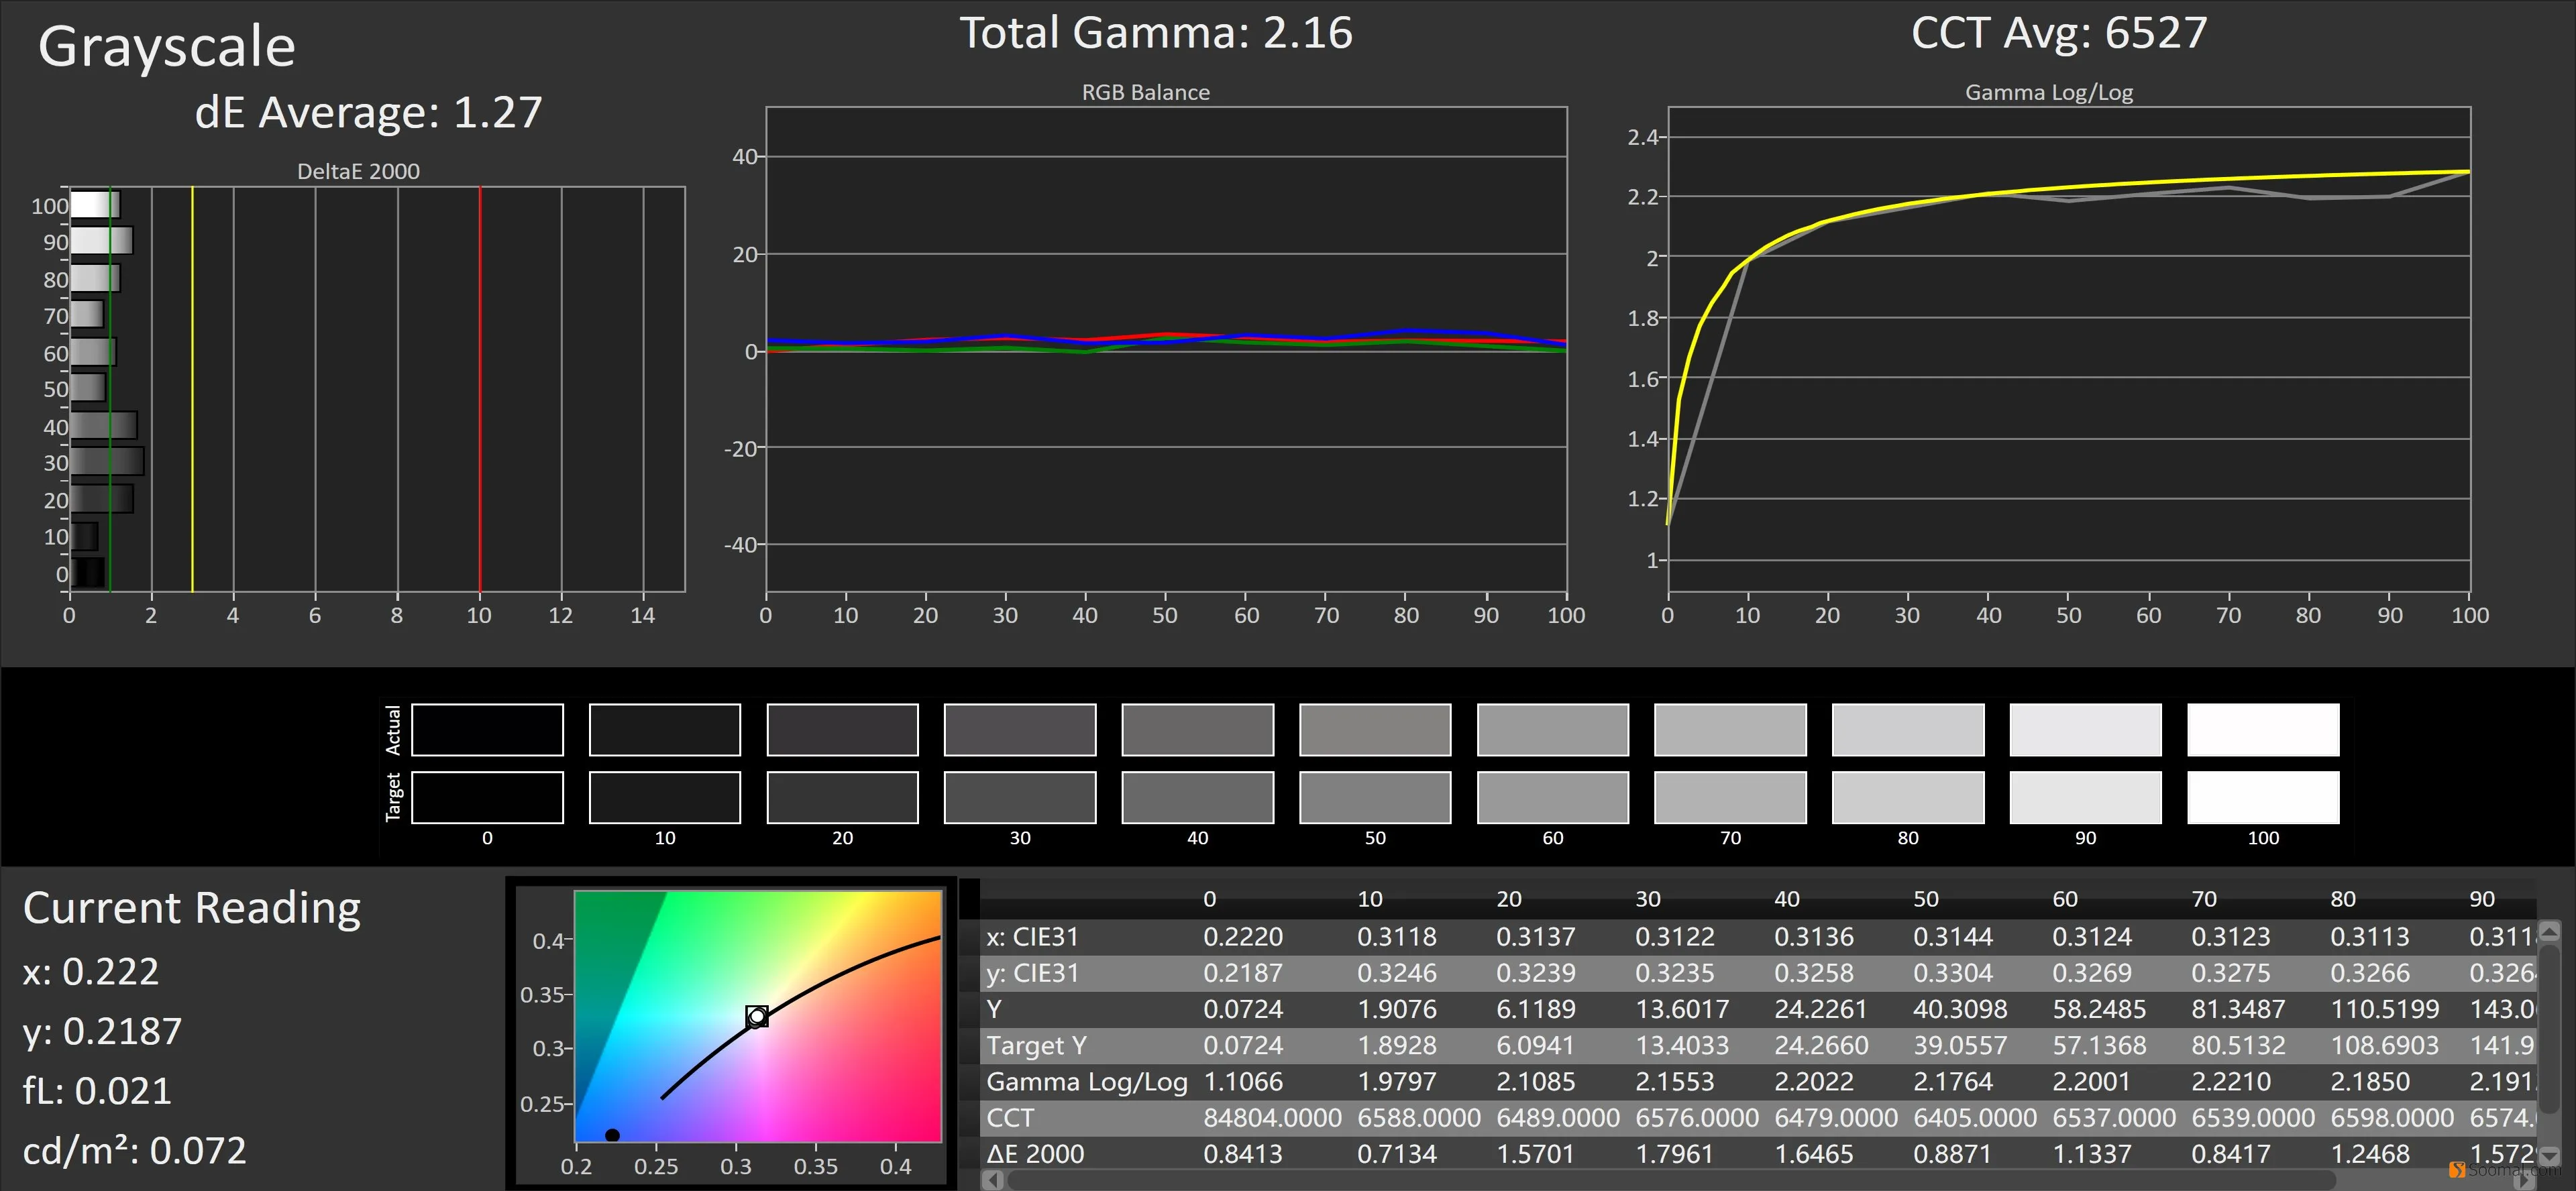
Task: Click the table's vertical scroll up arrow
Action: (2549, 931)
